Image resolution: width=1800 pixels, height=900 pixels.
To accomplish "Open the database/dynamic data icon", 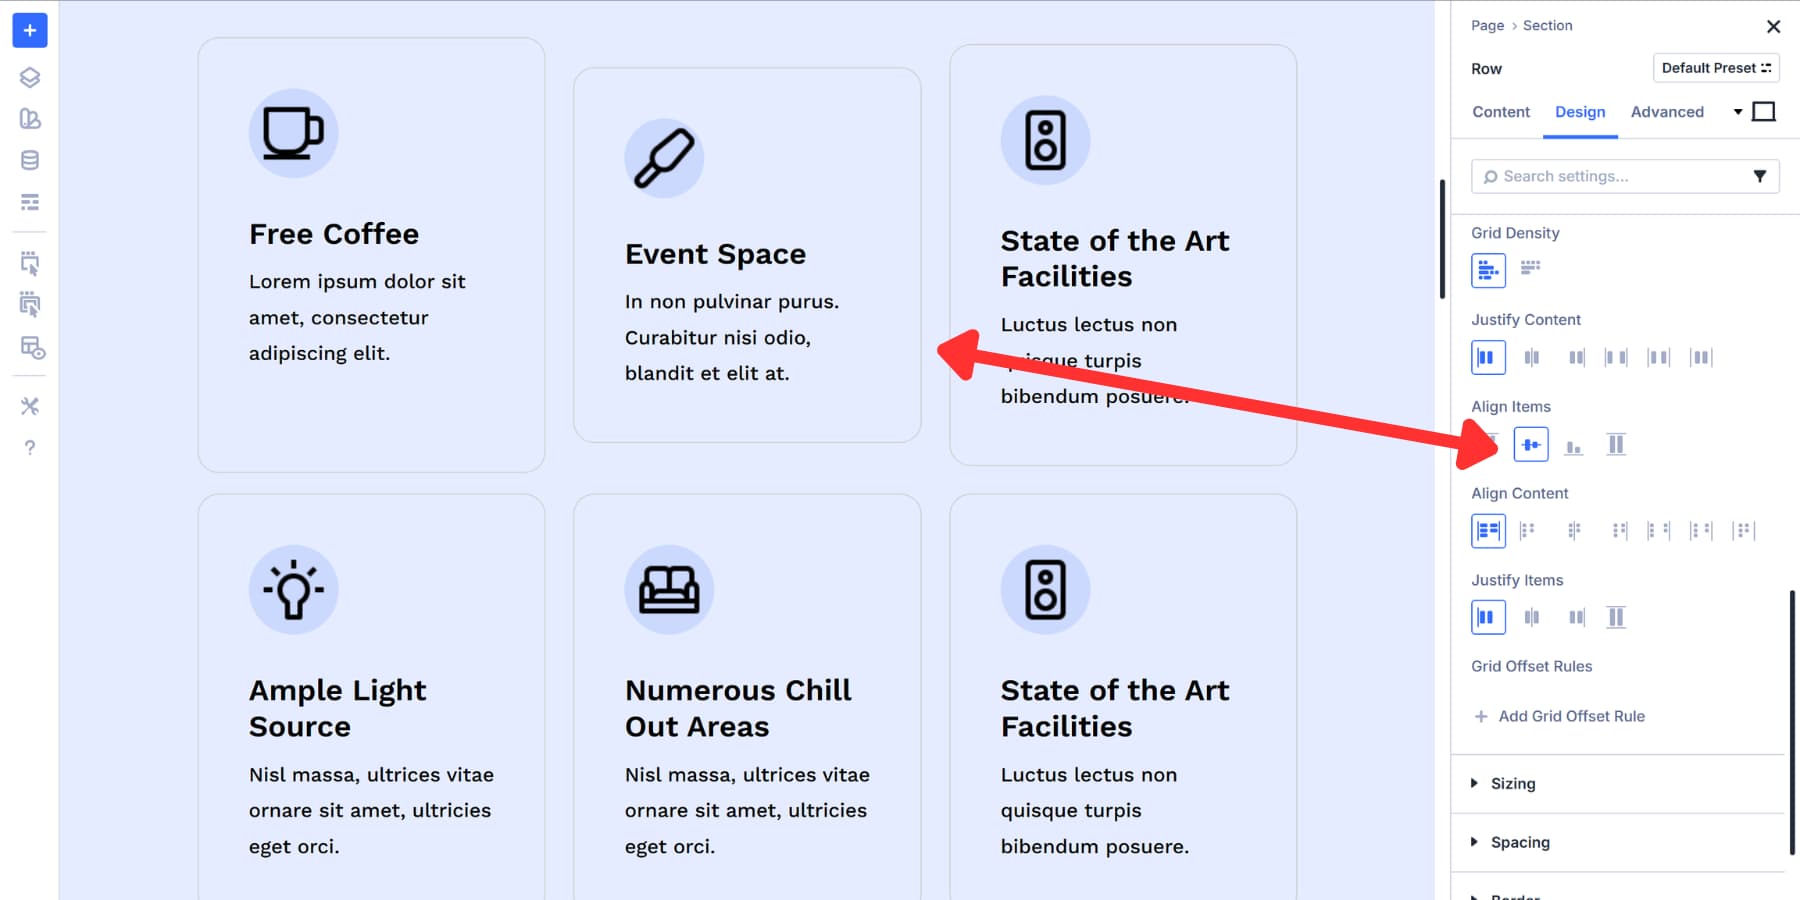I will coord(29,159).
